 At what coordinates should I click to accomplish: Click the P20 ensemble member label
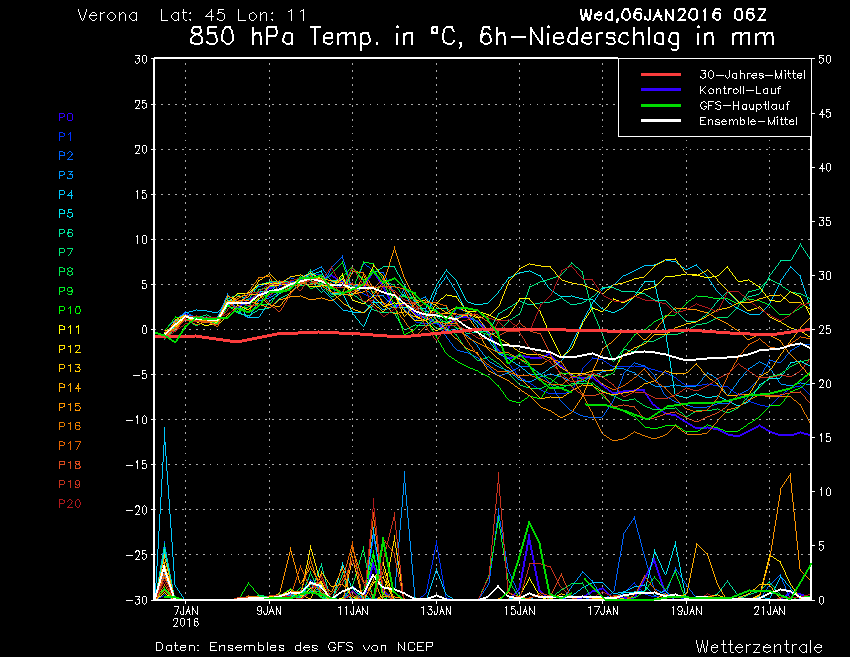[x=69, y=503]
